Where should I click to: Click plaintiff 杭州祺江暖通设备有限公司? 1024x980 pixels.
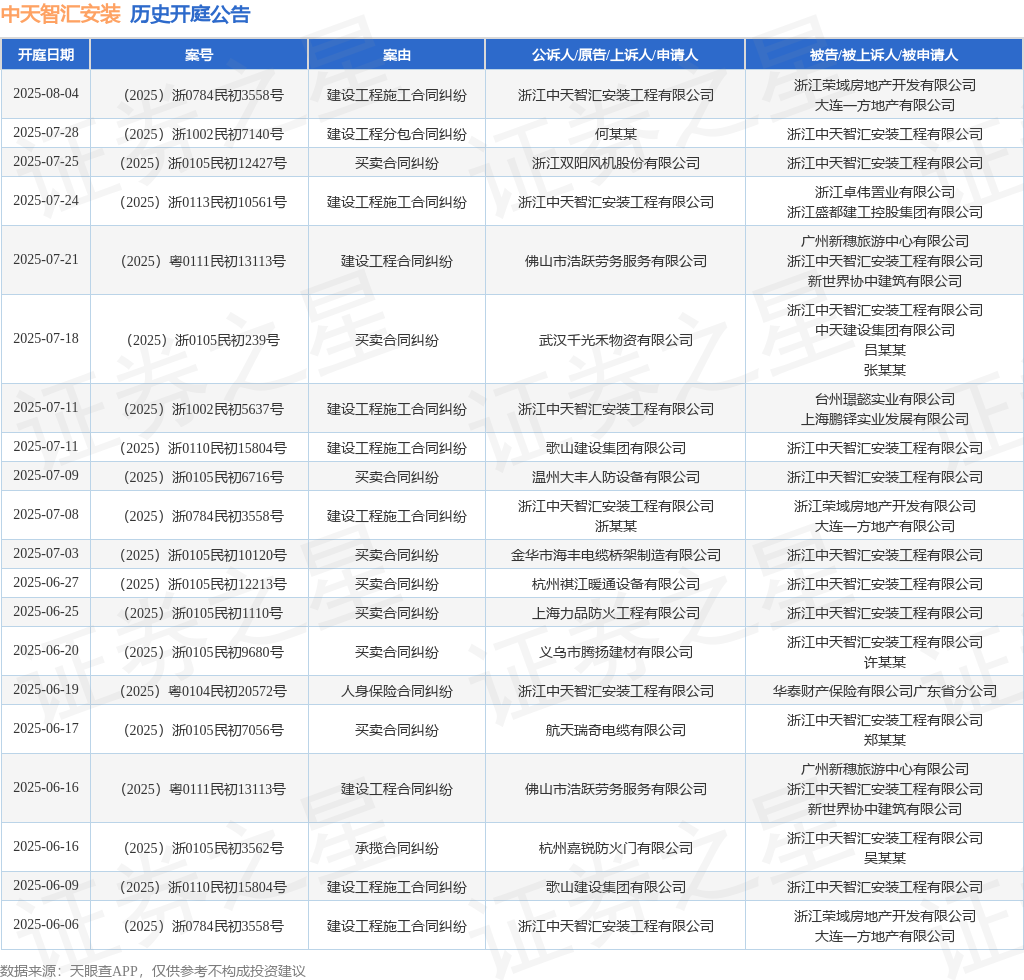(615, 584)
